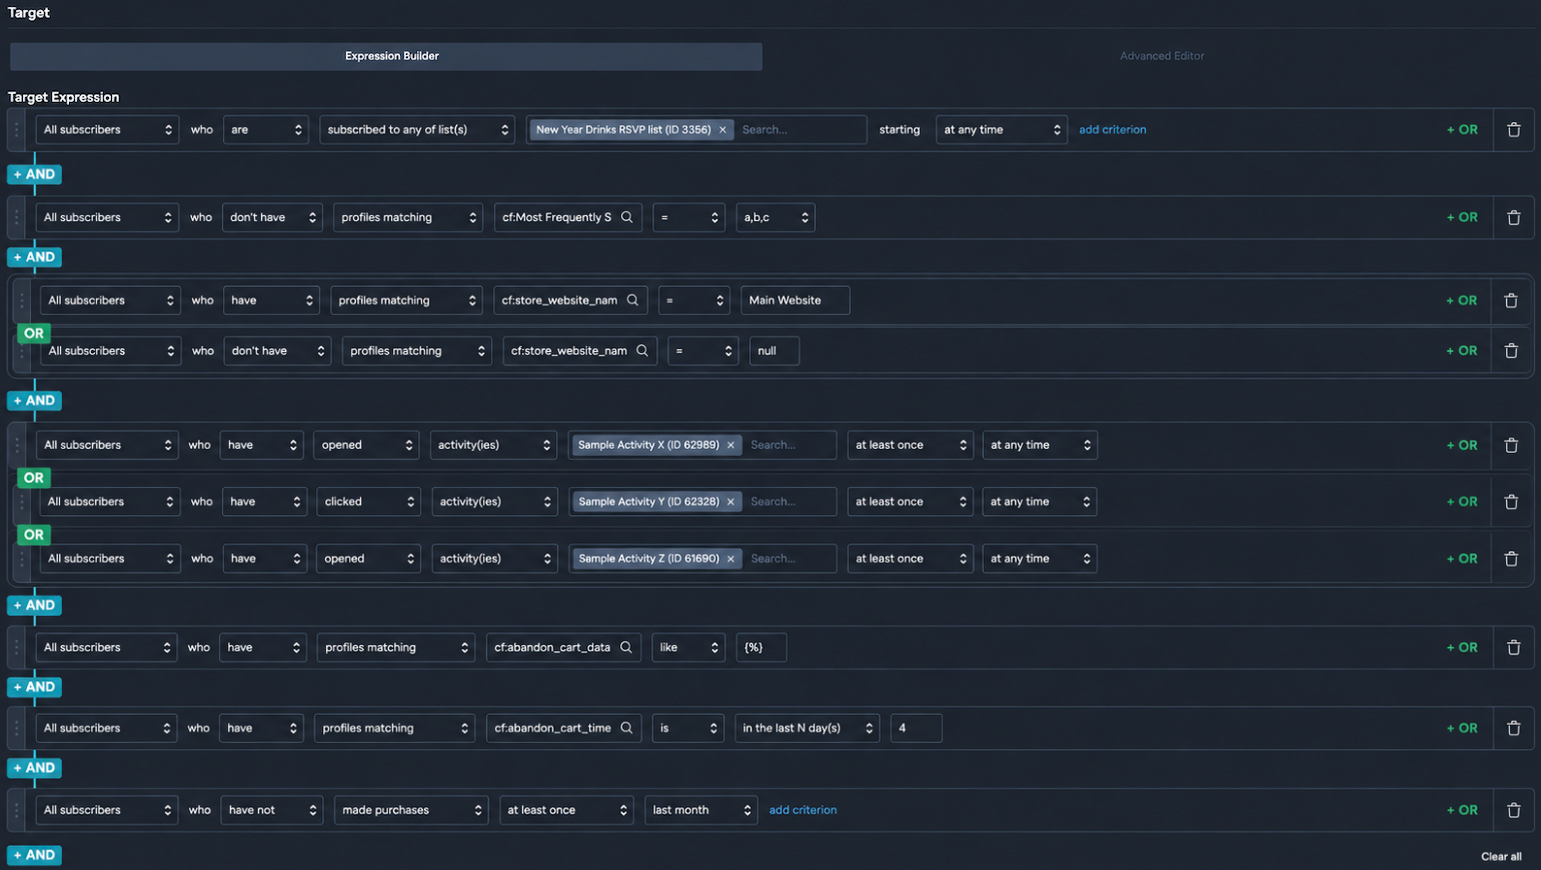Delete the abandon_cart_time row
1541x870 pixels.
(1513, 728)
